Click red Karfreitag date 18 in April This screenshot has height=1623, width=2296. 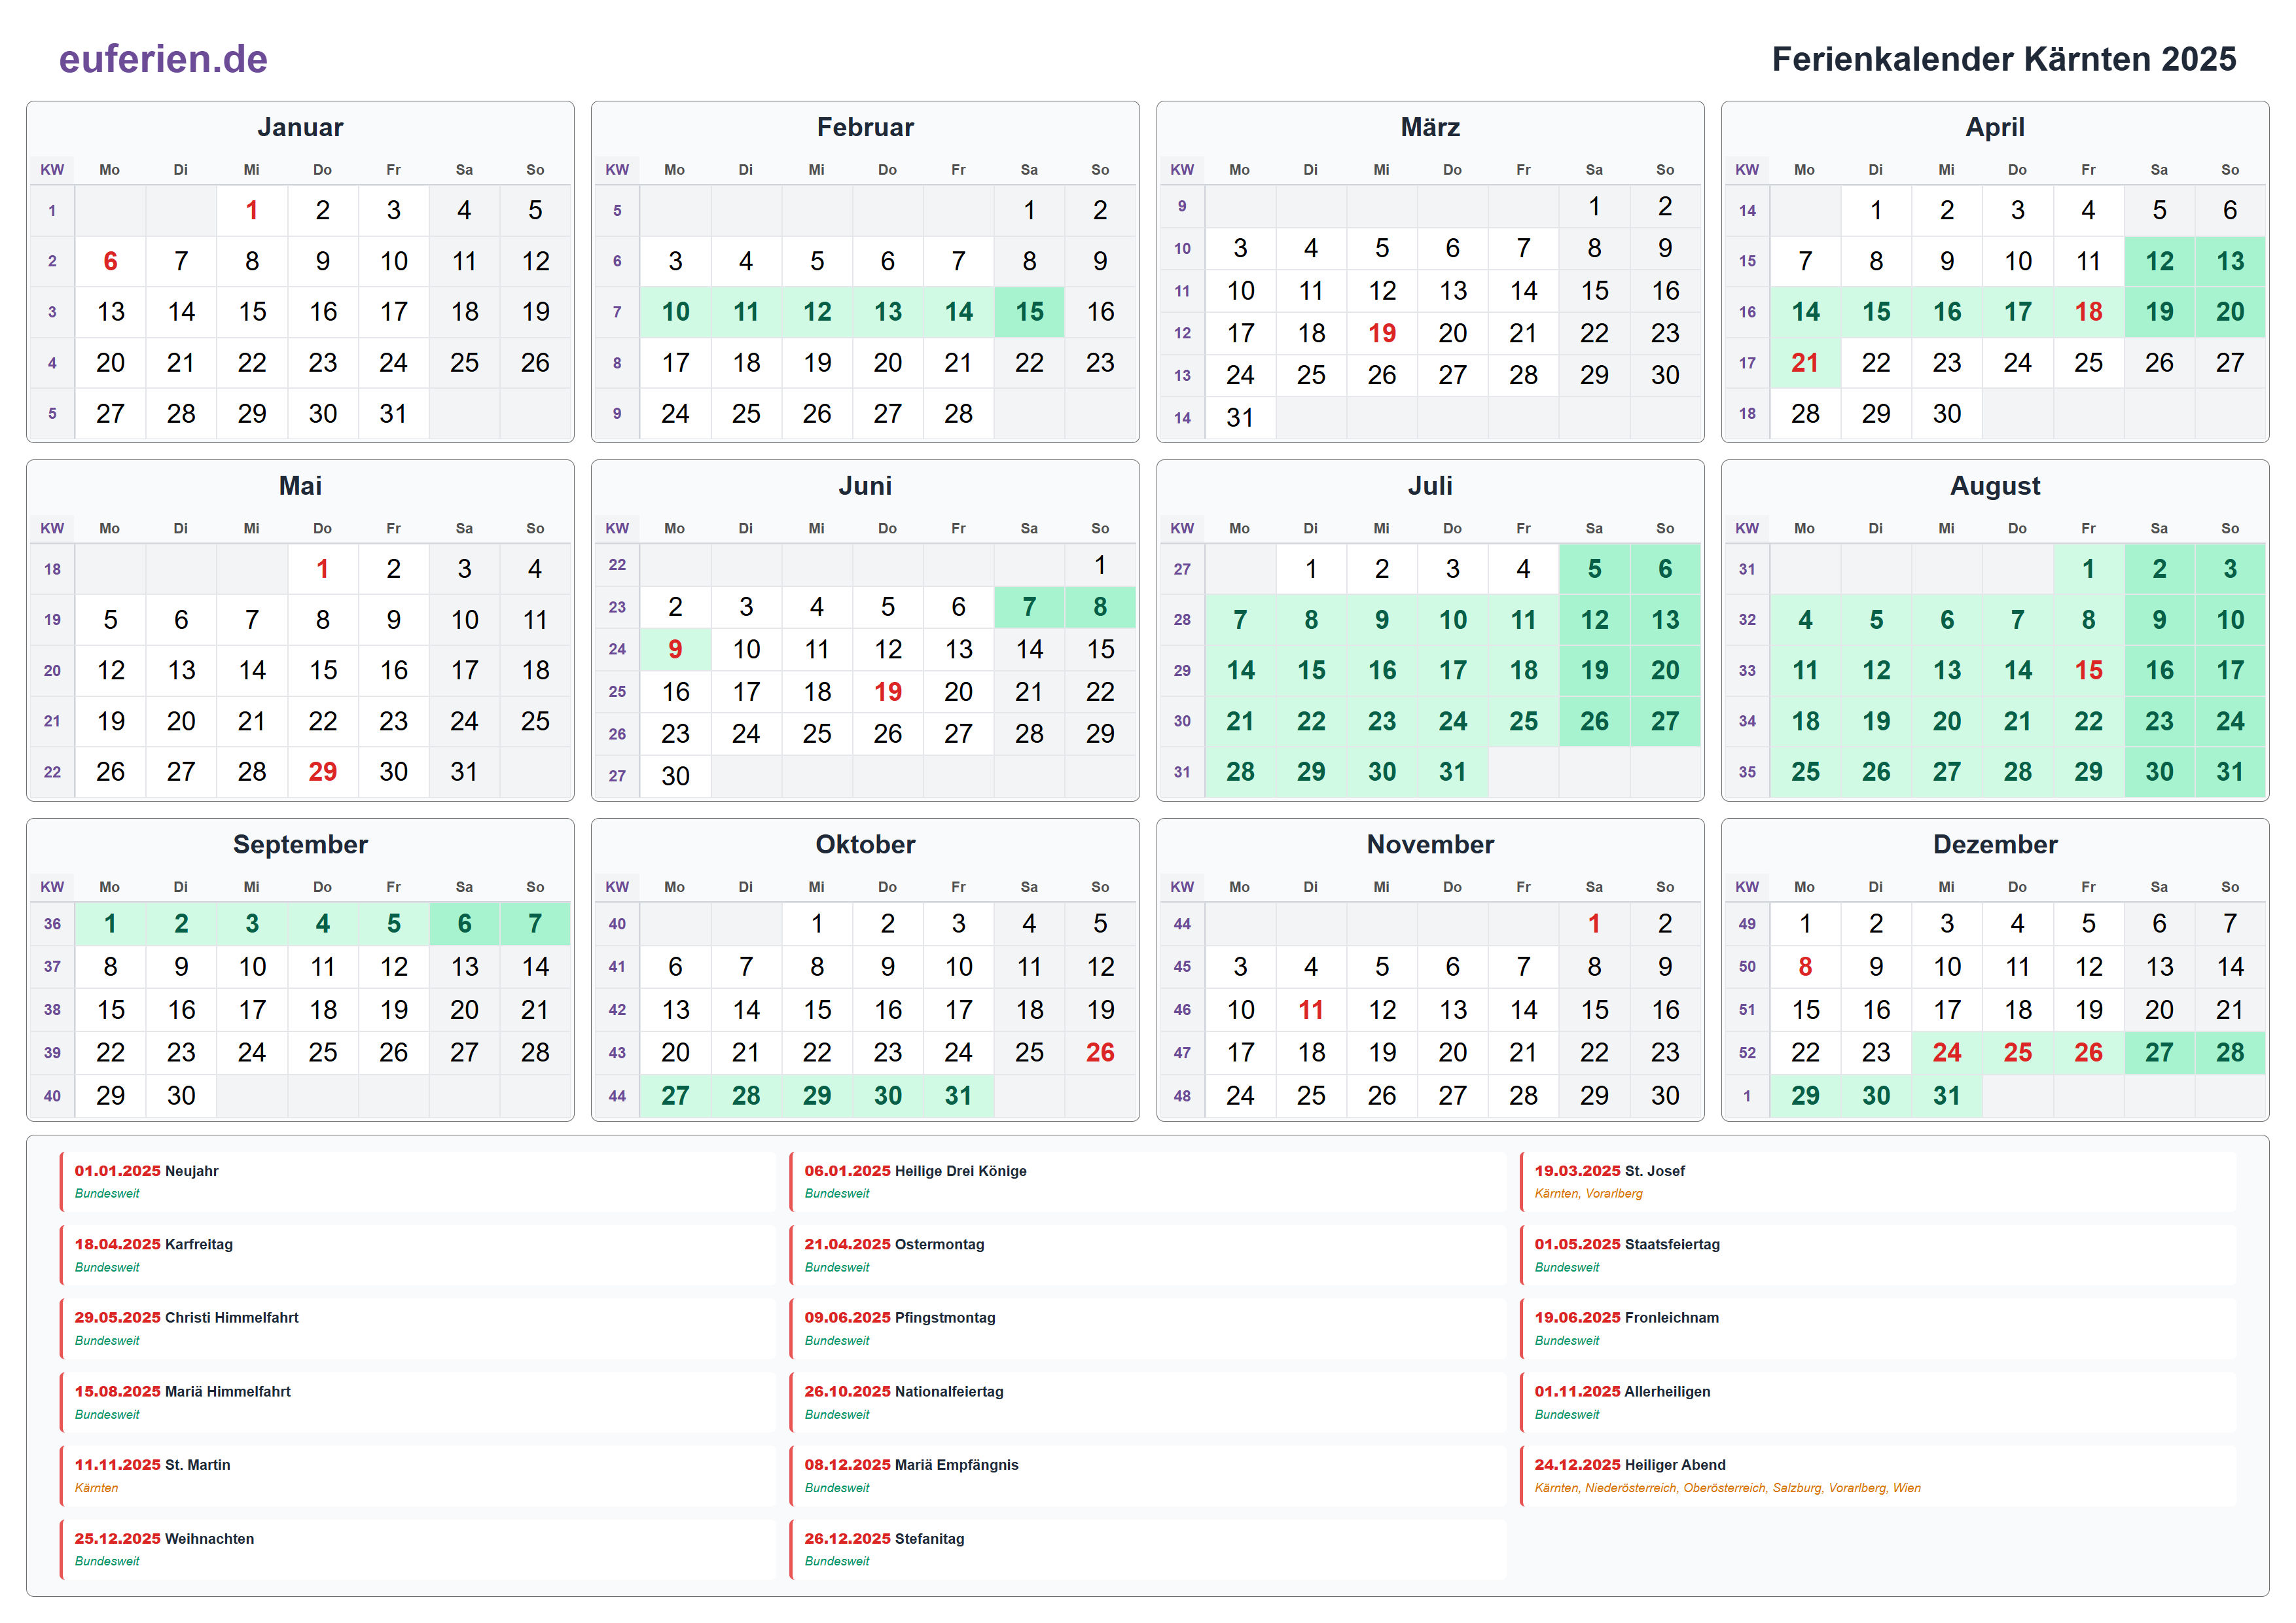click(2088, 312)
